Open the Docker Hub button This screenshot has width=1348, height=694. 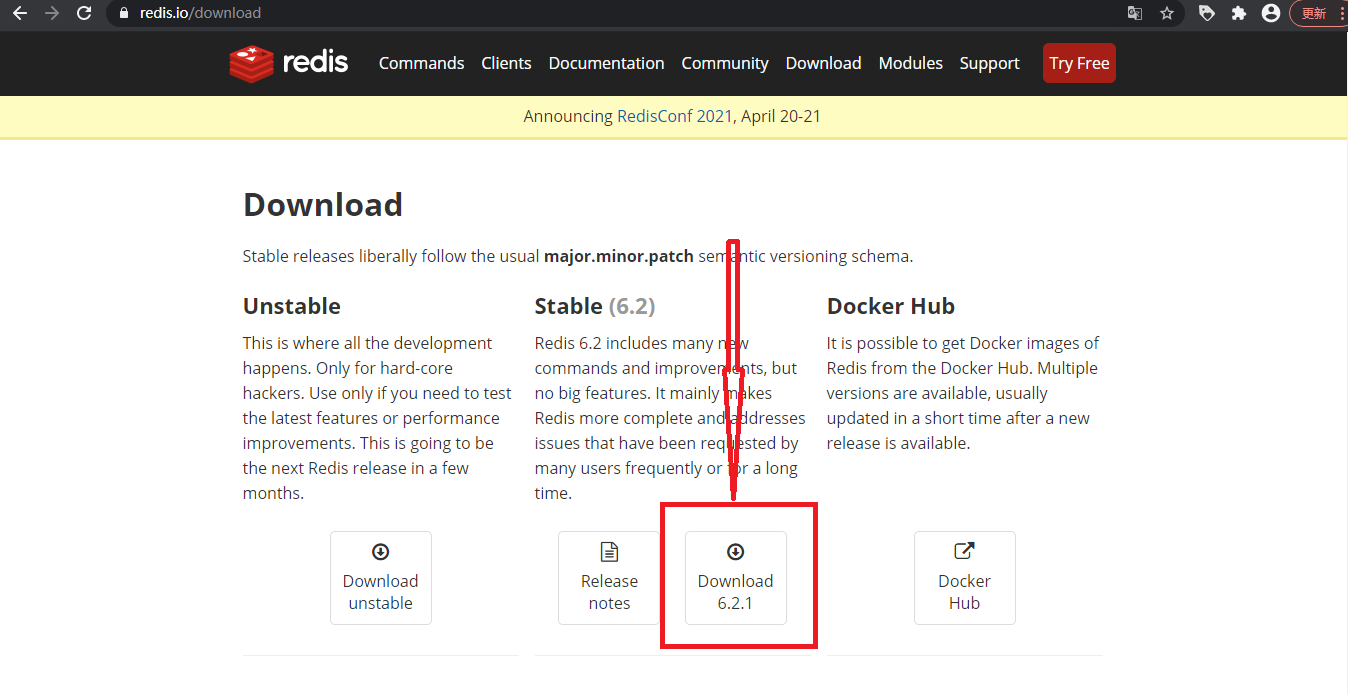pyautogui.click(x=965, y=578)
